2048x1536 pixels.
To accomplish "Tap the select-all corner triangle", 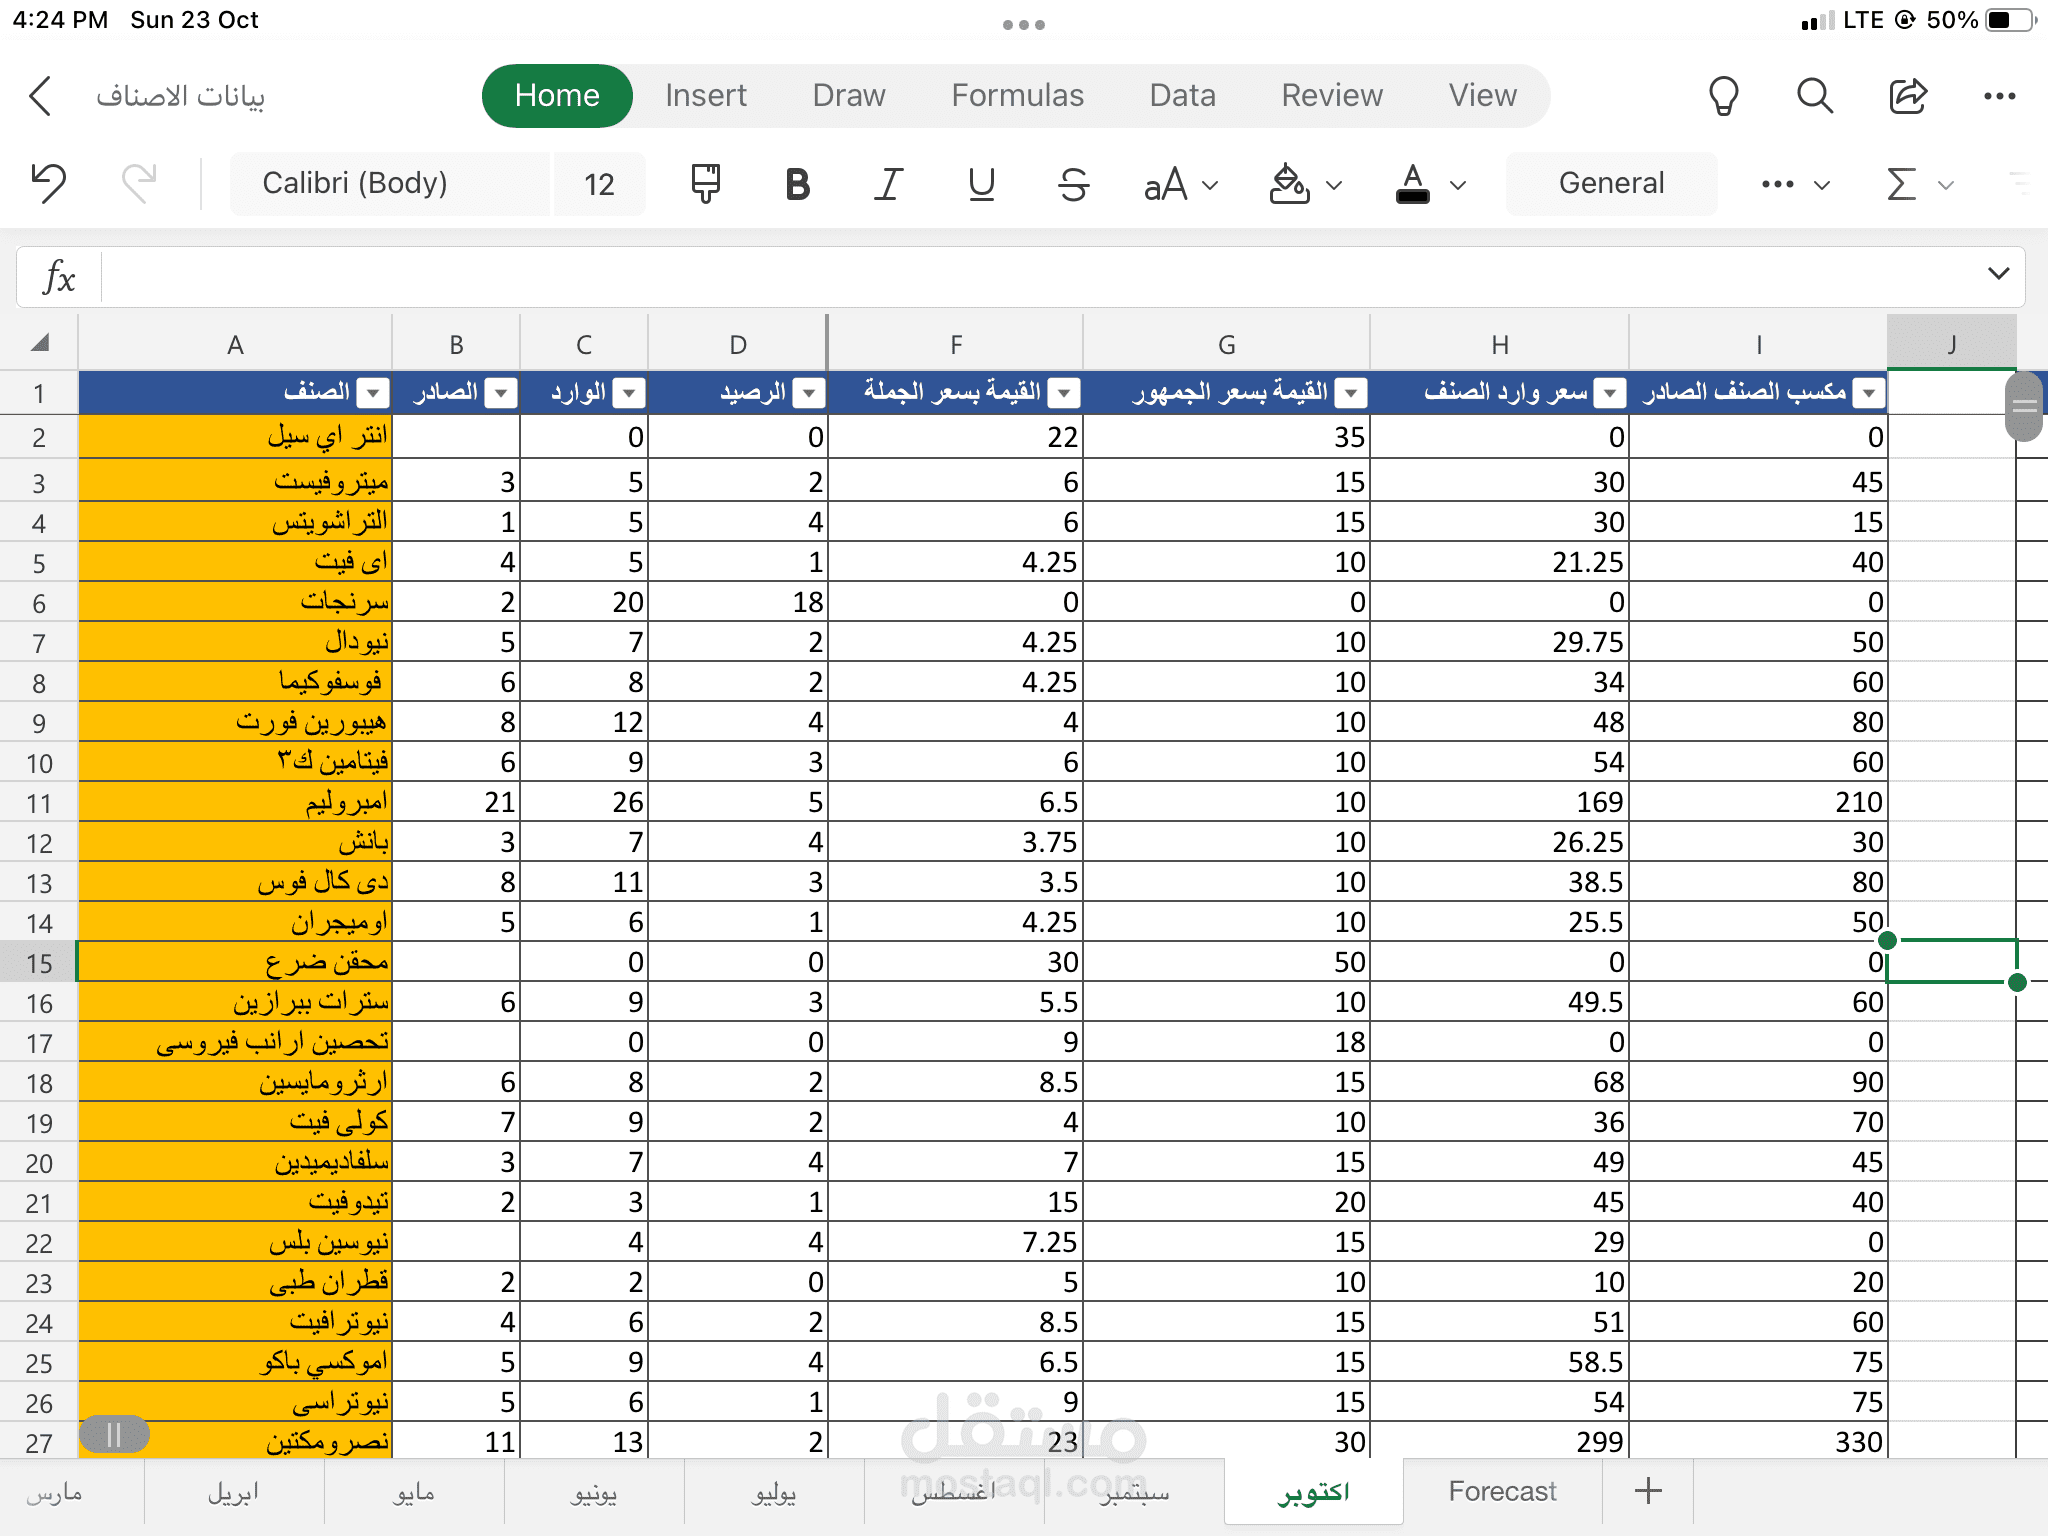I will click(40, 343).
